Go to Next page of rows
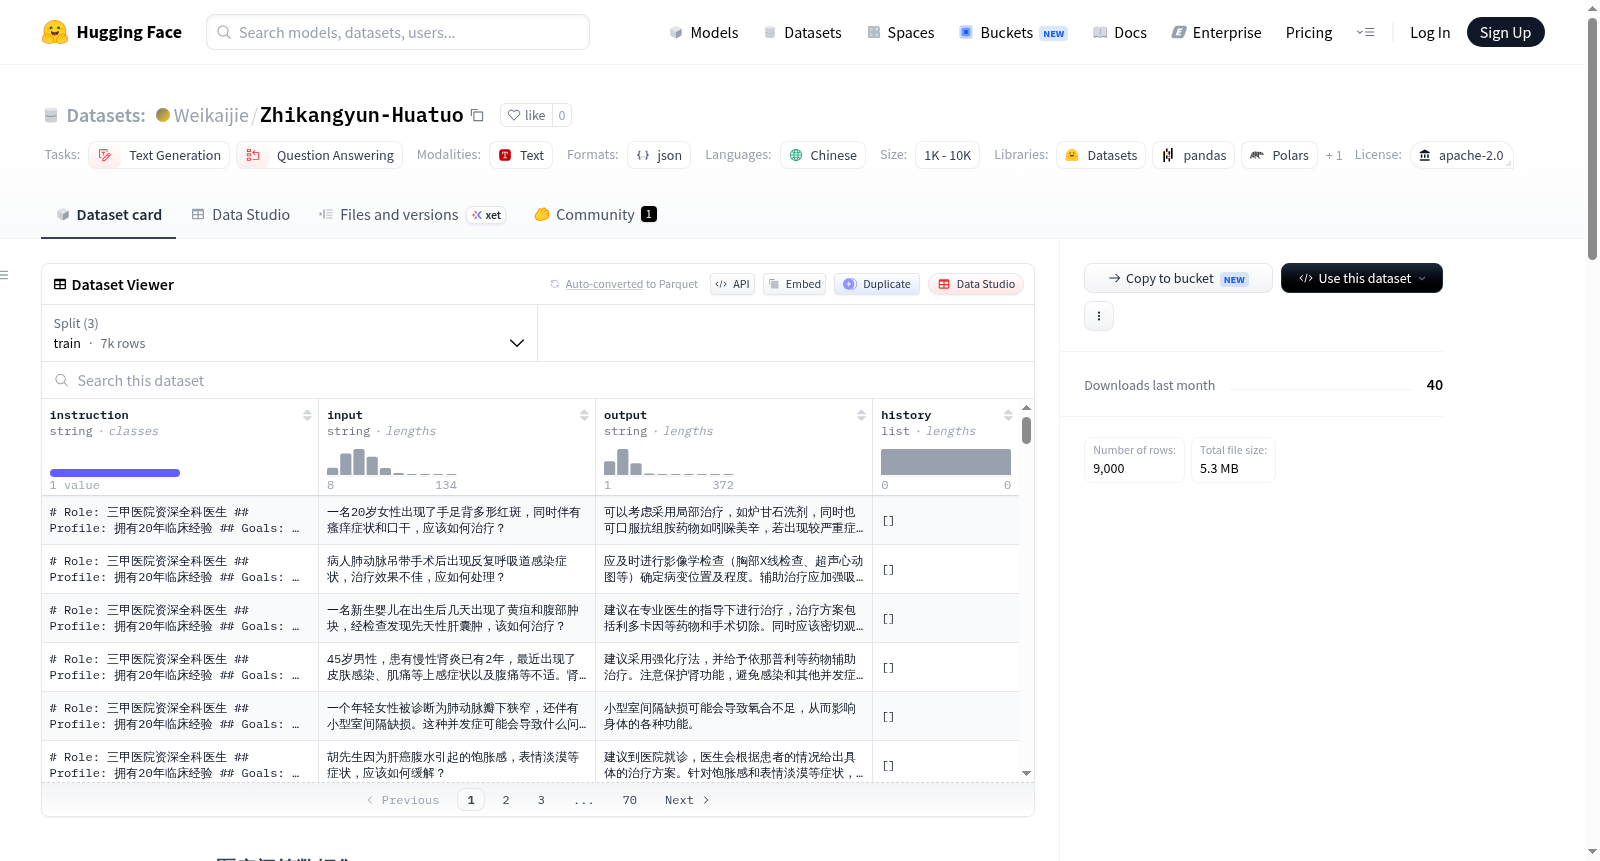This screenshot has width=1600, height=861. coord(687,800)
